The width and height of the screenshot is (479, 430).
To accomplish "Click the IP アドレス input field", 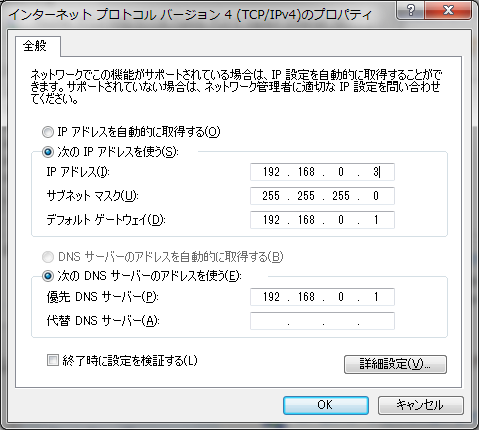I will (x=322, y=172).
